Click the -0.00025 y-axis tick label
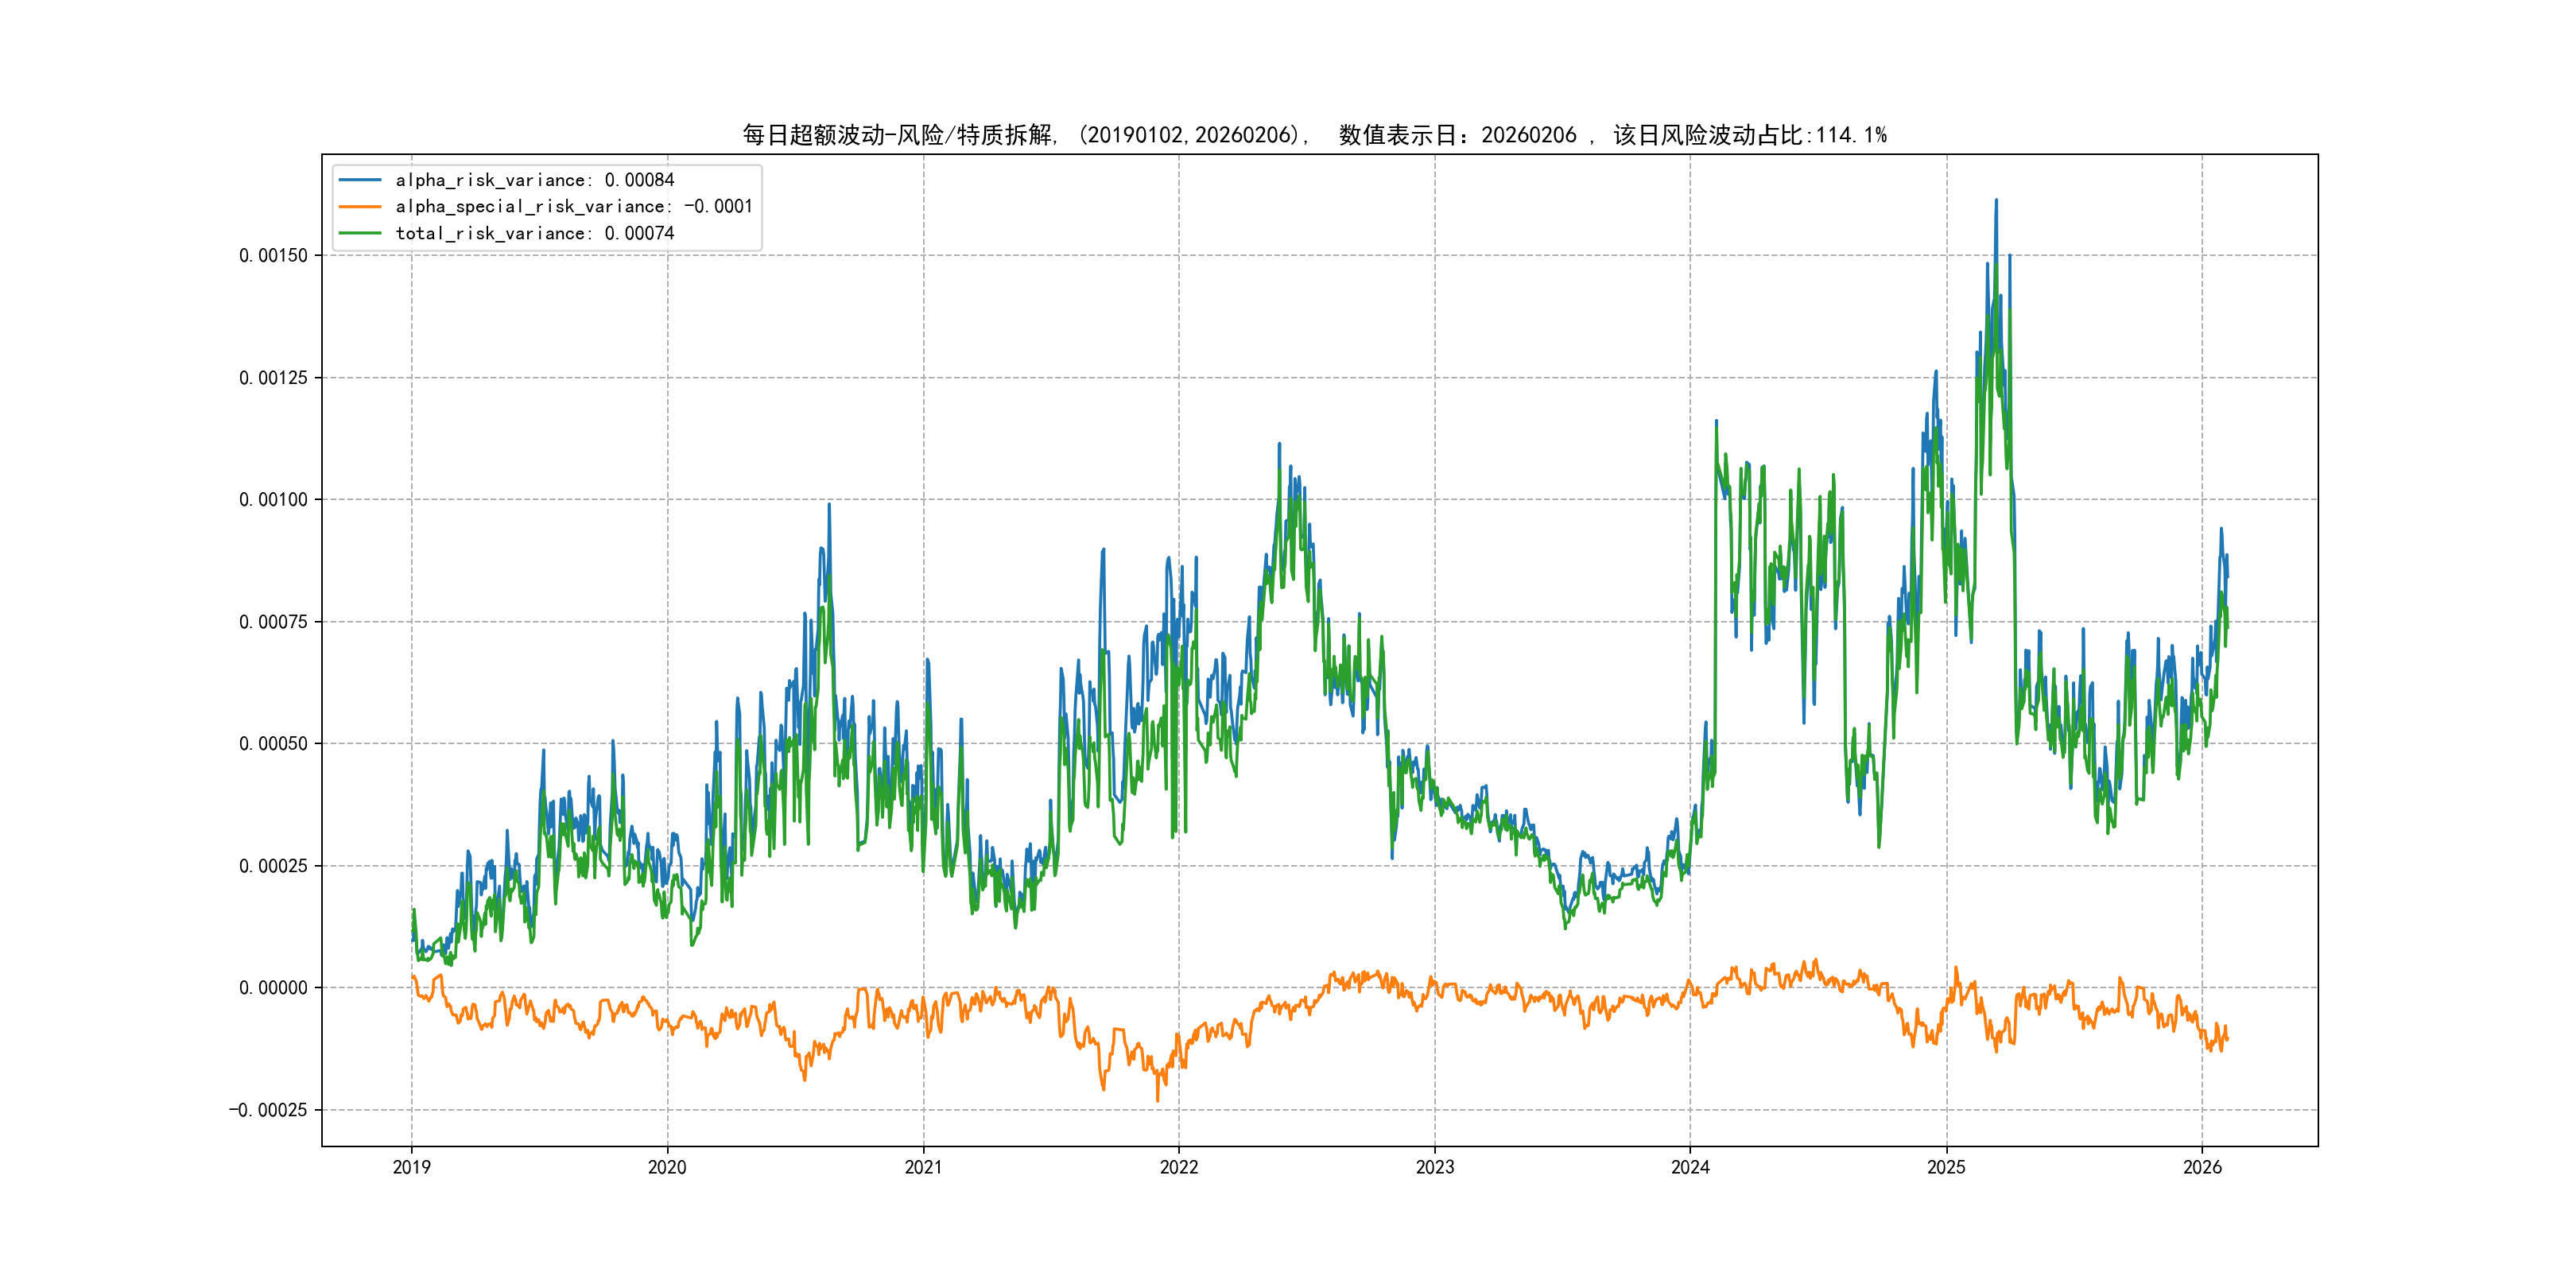This screenshot has width=2576, height=1288. pyautogui.click(x=268, y=1110)
